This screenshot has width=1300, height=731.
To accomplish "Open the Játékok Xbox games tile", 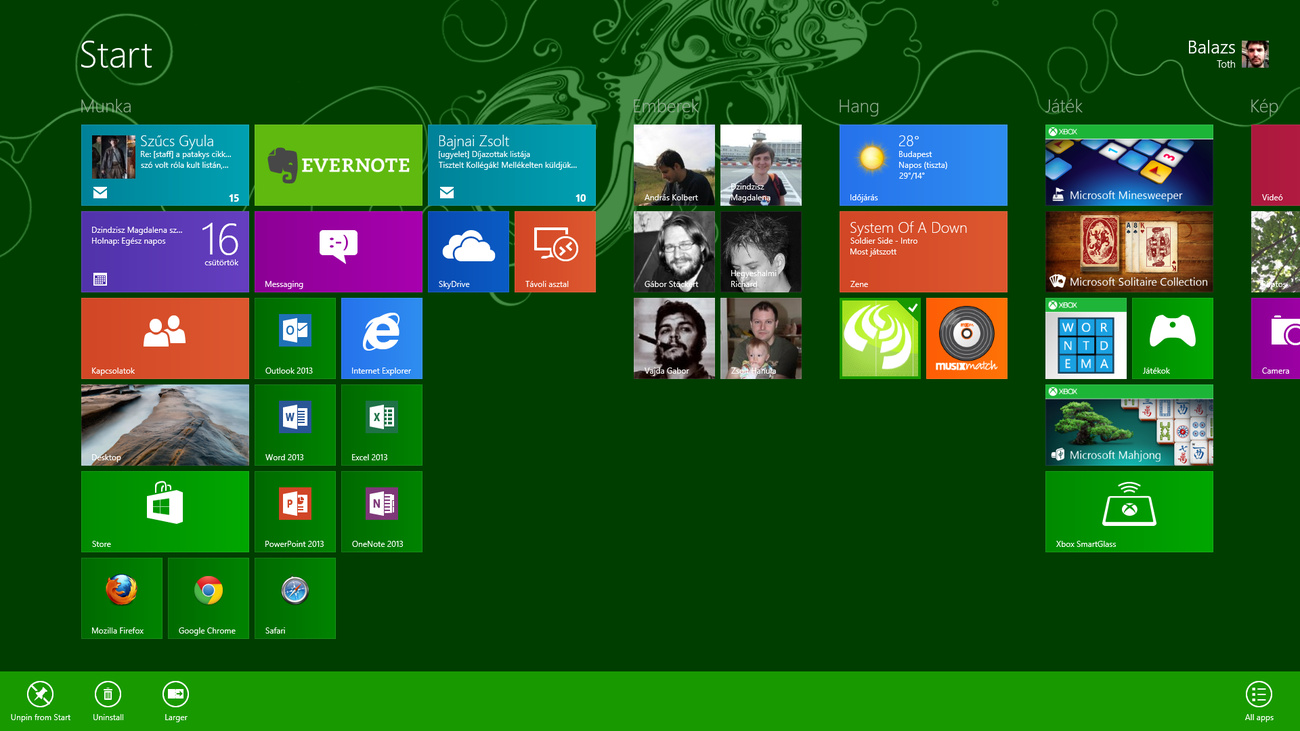I will pos(1172,338).
